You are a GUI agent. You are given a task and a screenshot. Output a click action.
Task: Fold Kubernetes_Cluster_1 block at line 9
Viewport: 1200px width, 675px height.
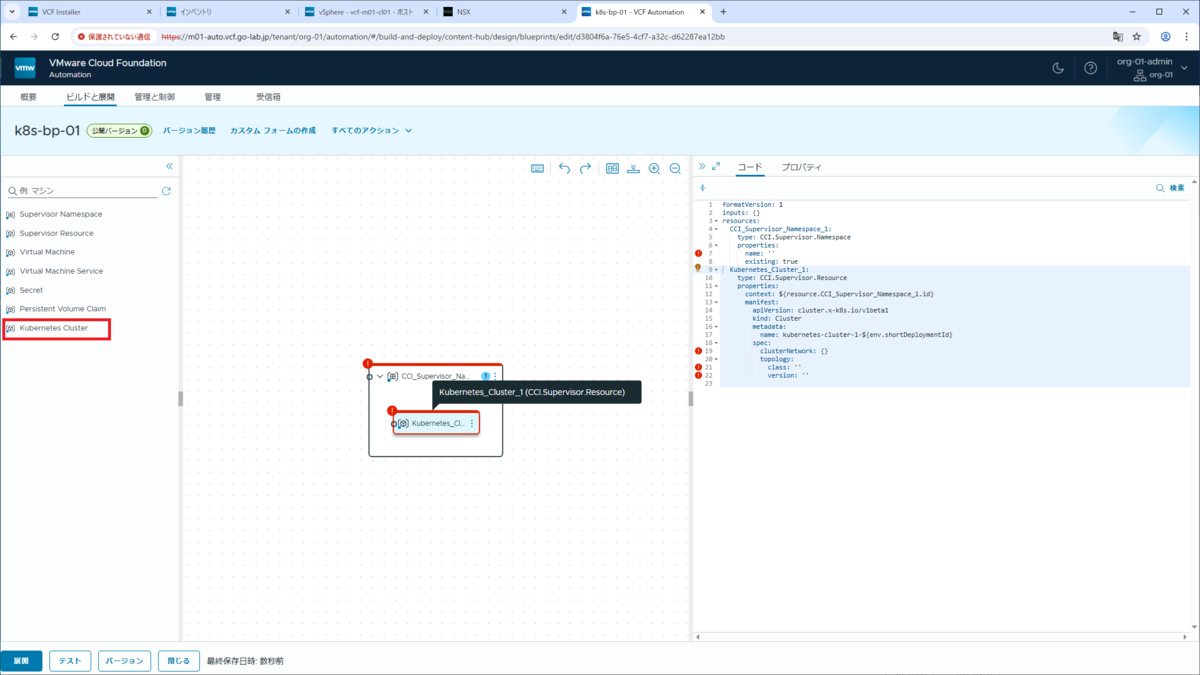click(716, 270)
